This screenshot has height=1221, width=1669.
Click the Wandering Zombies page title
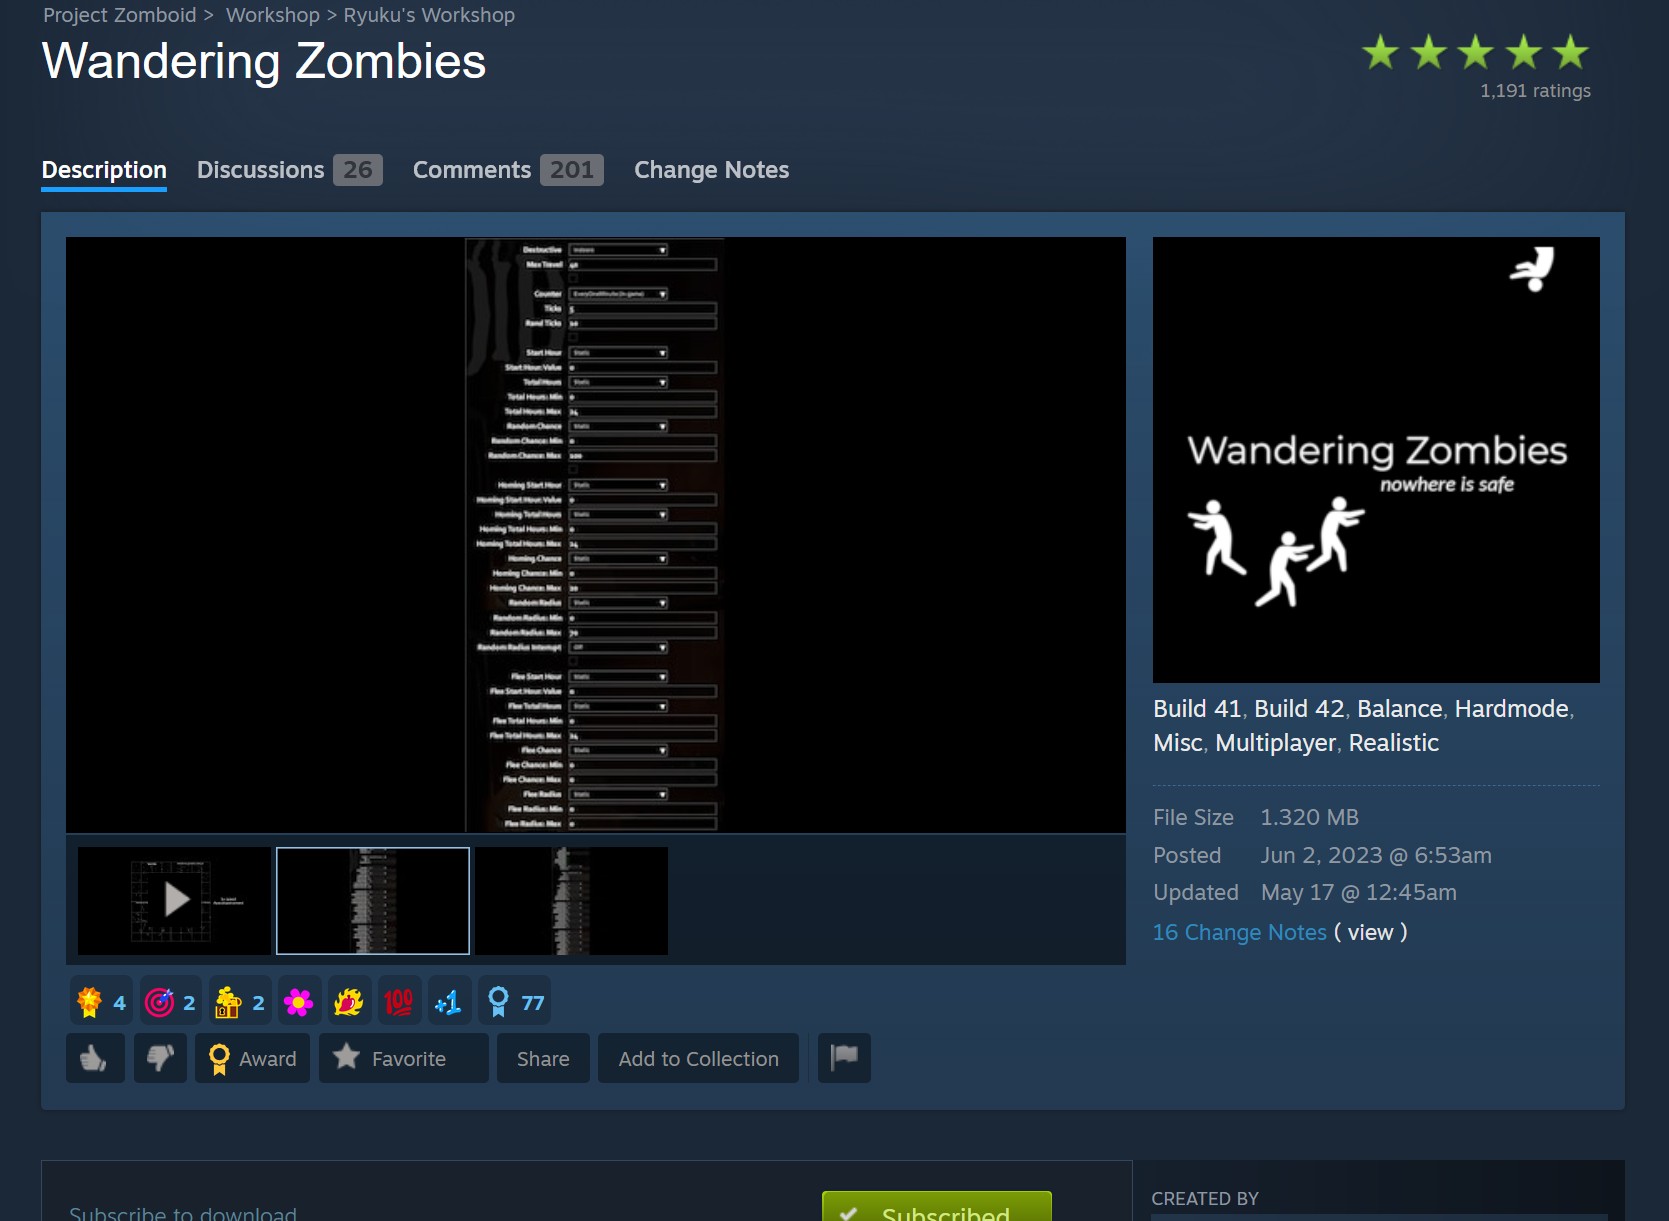(264, 61)
